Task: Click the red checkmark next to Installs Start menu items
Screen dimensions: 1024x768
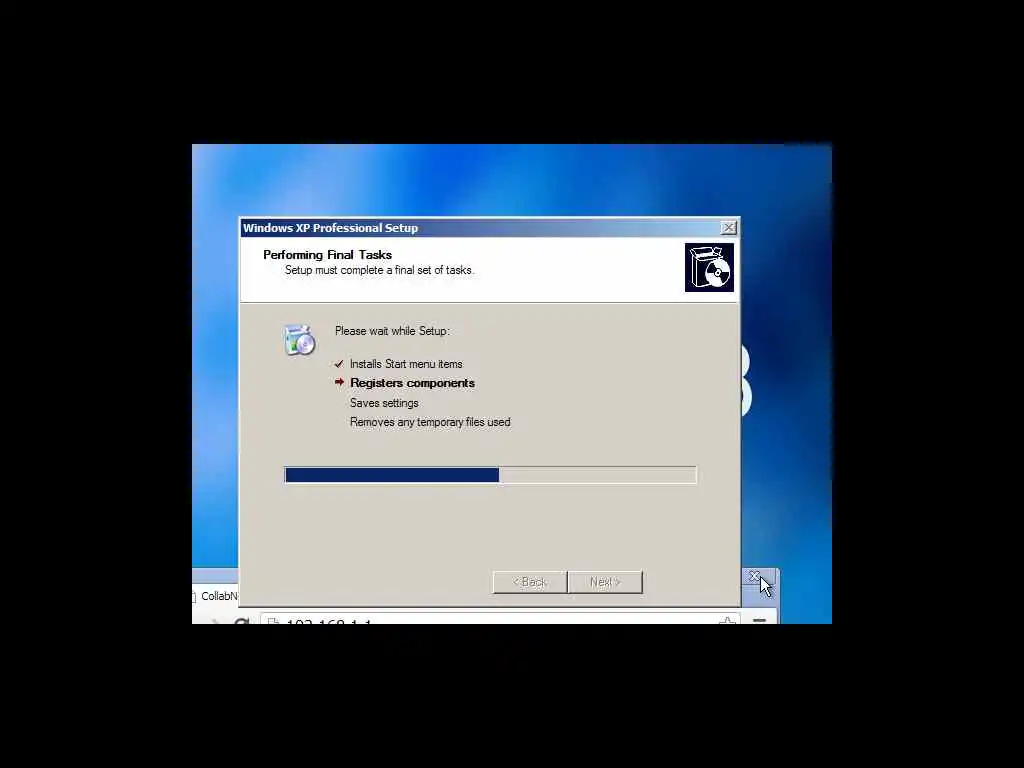Action: pyautogui.click(x=339, y=364)
